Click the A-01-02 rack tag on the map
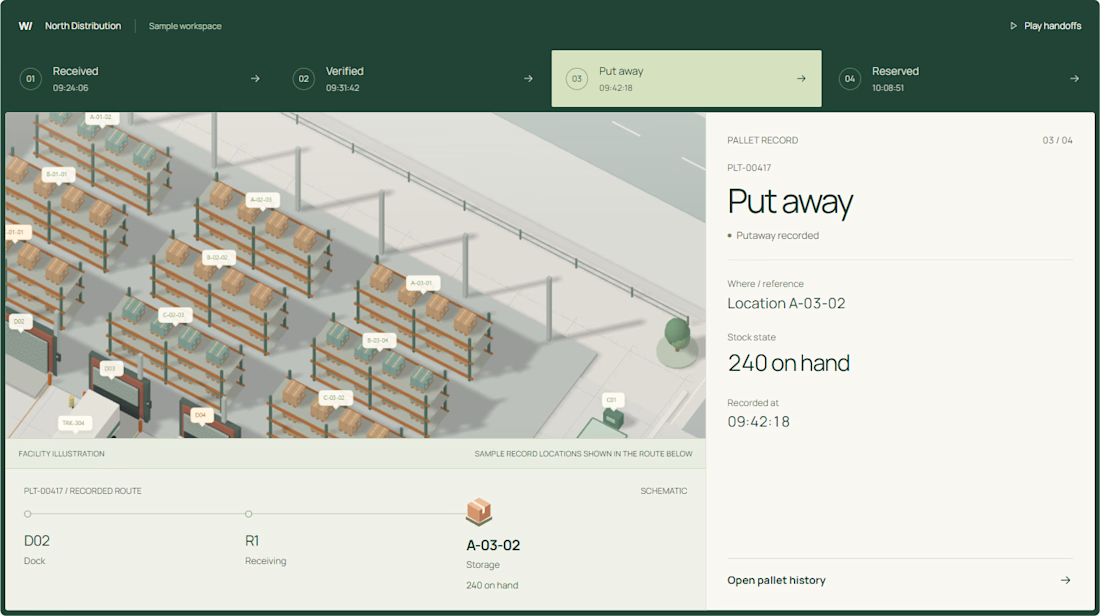Image resolution: width=1100 pixels, height=616 pixels. [101, 117]
